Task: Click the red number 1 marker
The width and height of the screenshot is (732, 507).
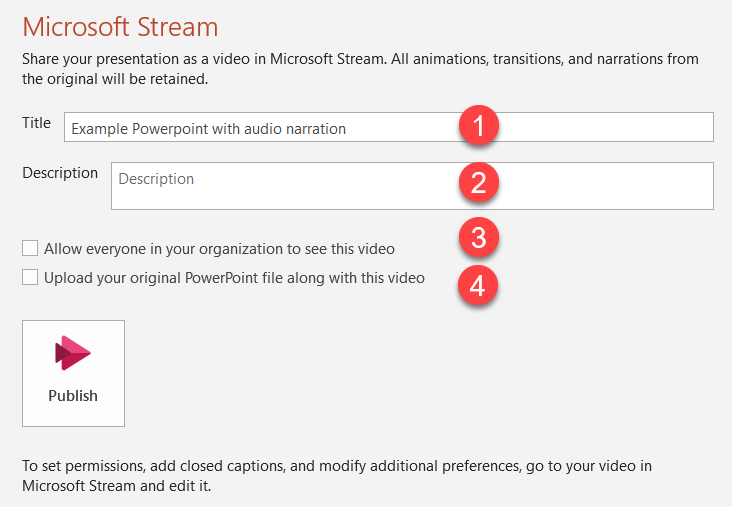Action: pos(479,125)
